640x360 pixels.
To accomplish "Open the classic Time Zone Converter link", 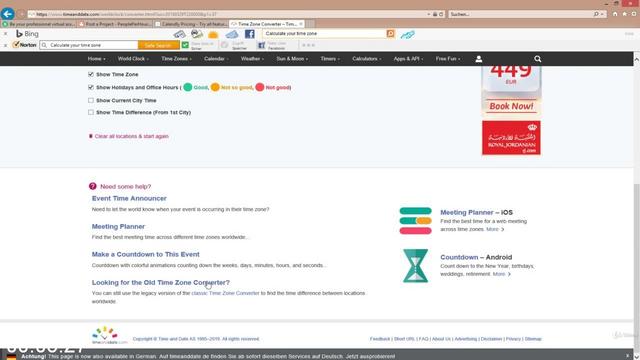I will (x=225, y=293).
